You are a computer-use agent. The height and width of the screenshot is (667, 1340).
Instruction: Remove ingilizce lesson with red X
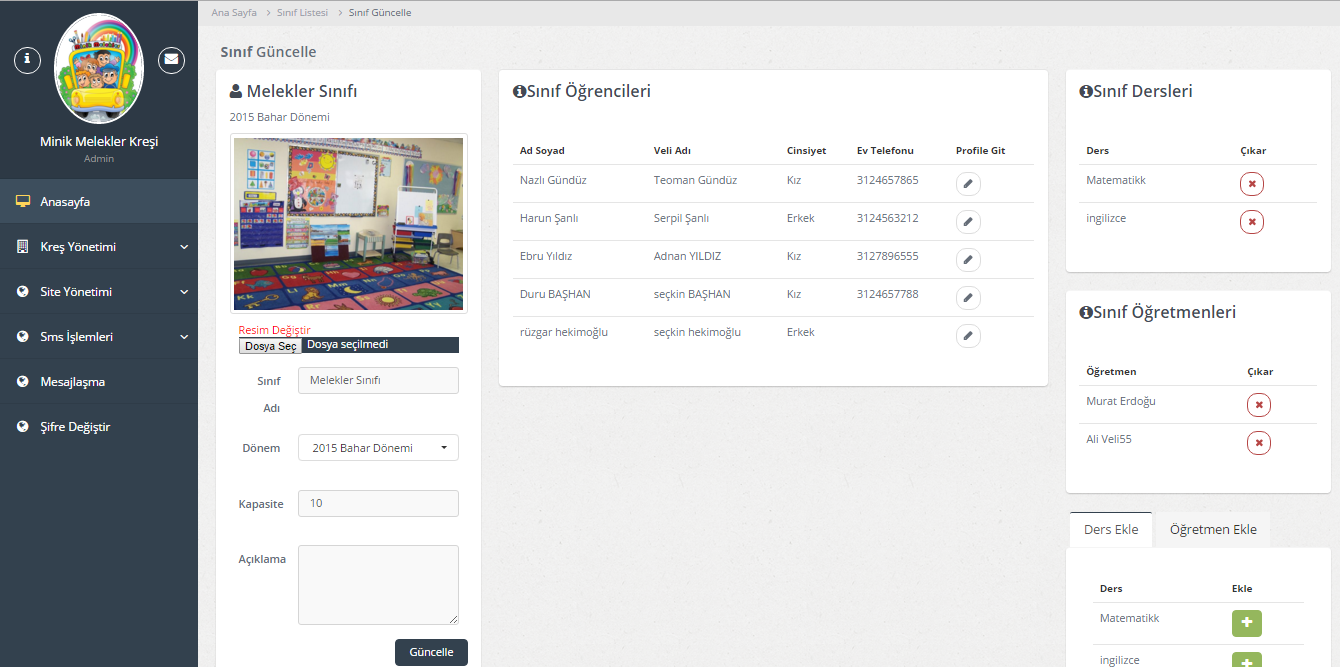[x=1252, y=222]
